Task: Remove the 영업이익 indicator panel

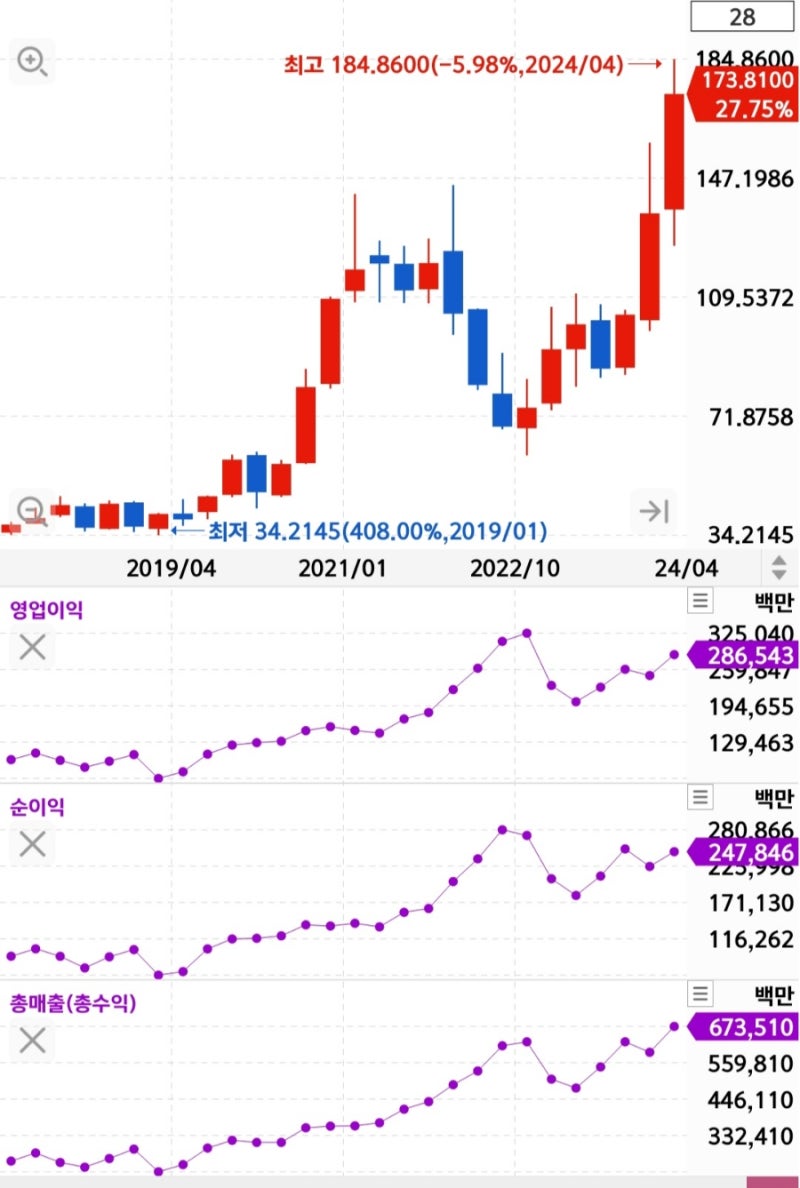Action: tap(33, 647)
